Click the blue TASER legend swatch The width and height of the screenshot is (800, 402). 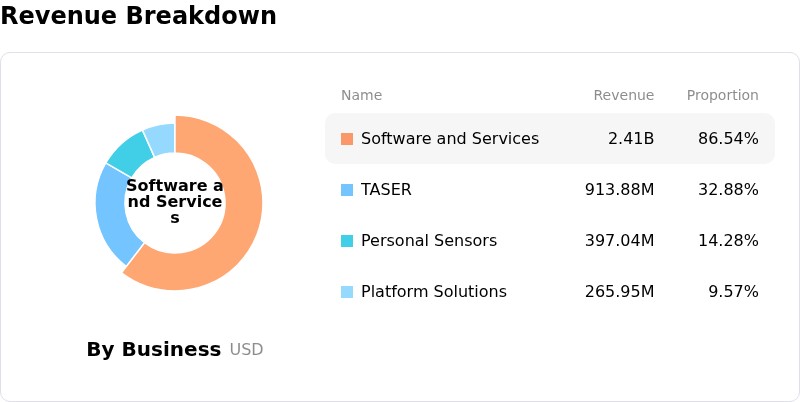[x=347, y=190]
